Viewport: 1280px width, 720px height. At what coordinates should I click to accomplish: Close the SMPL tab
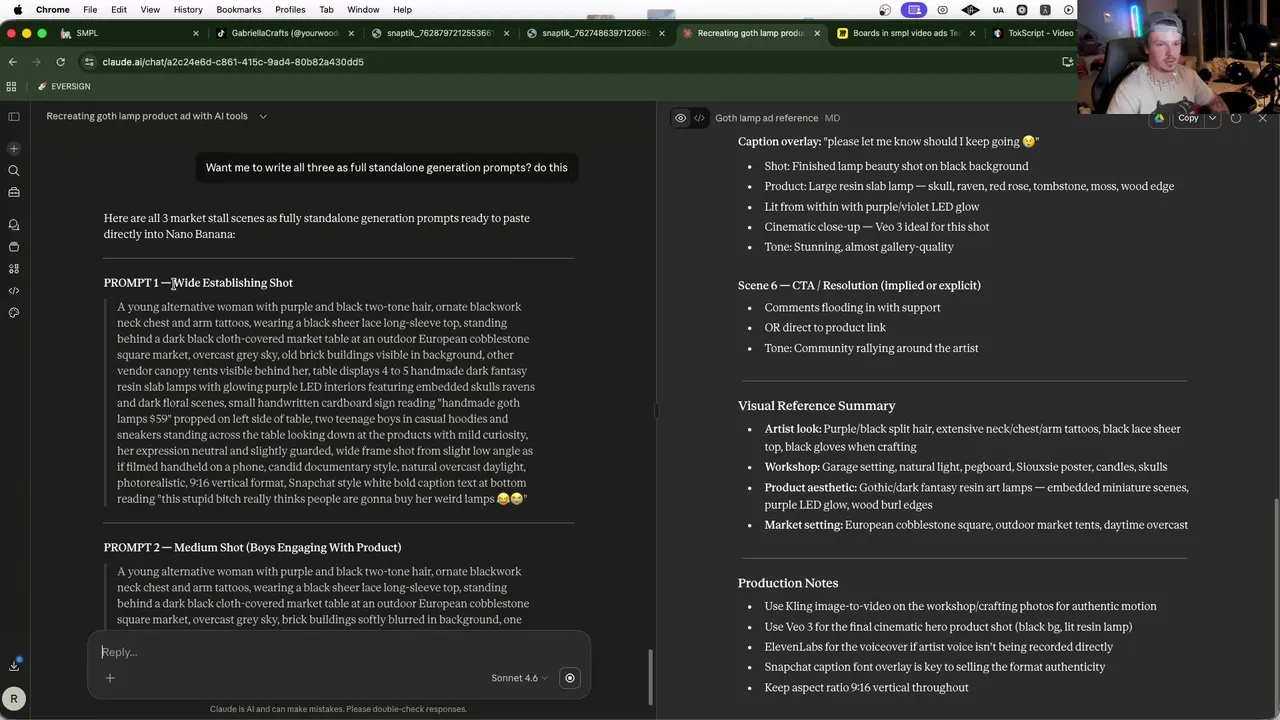tap(196, 33)
